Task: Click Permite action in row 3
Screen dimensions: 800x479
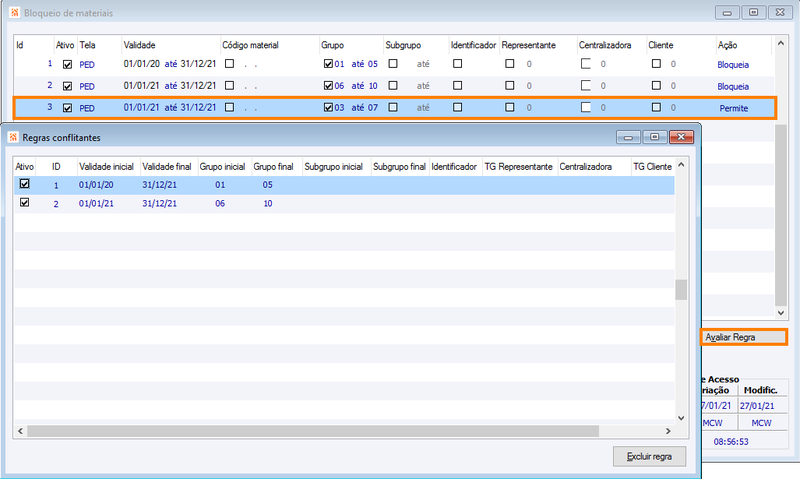Action: click(x=734, y=108)
